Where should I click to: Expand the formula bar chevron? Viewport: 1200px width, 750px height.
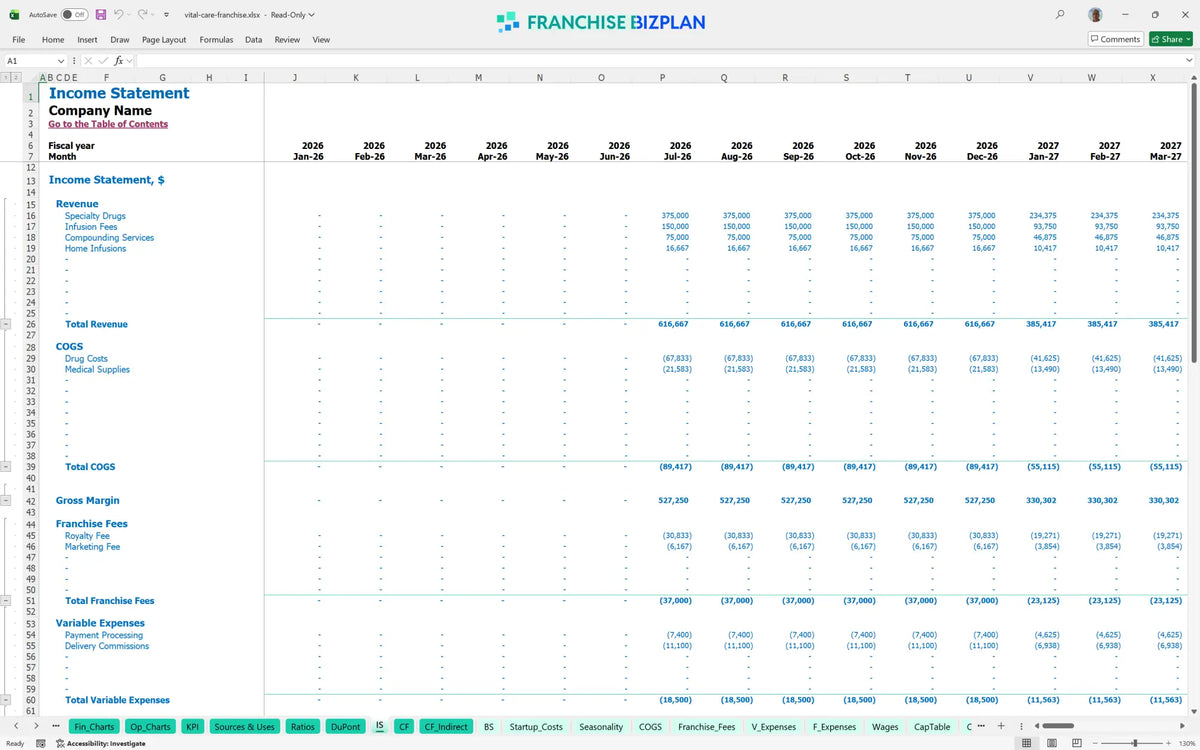pyautogui.click(x=1189, y=61)
